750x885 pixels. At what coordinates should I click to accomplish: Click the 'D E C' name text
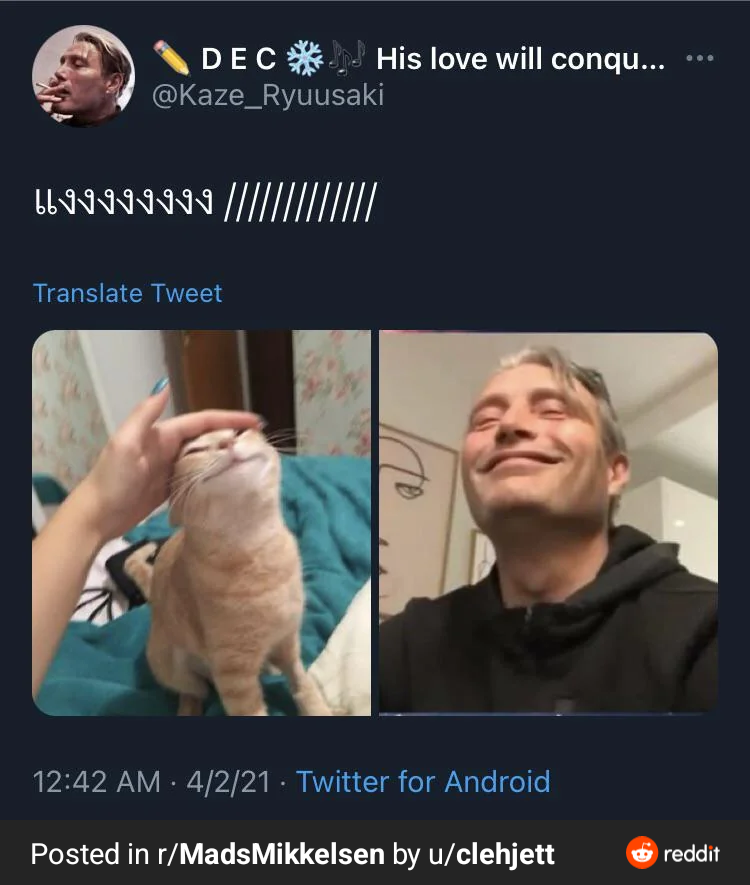[x=239, y=59]
